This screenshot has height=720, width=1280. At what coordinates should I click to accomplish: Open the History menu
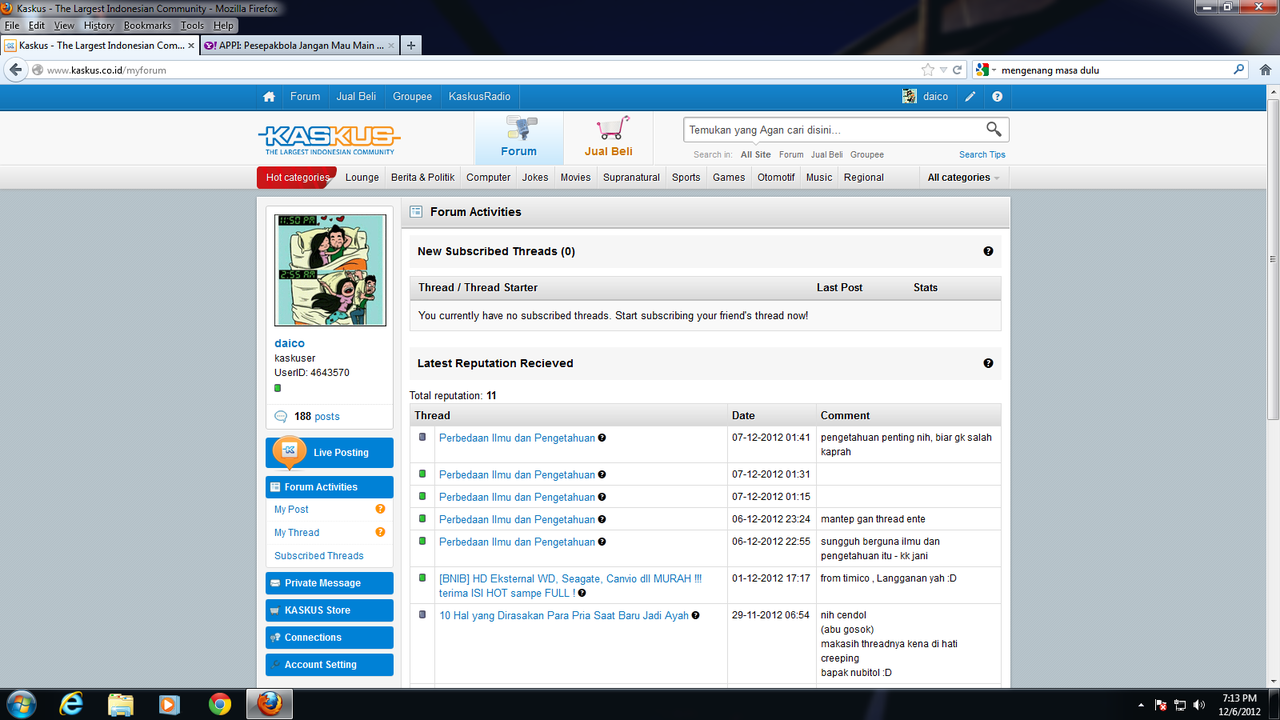[98, 25]
